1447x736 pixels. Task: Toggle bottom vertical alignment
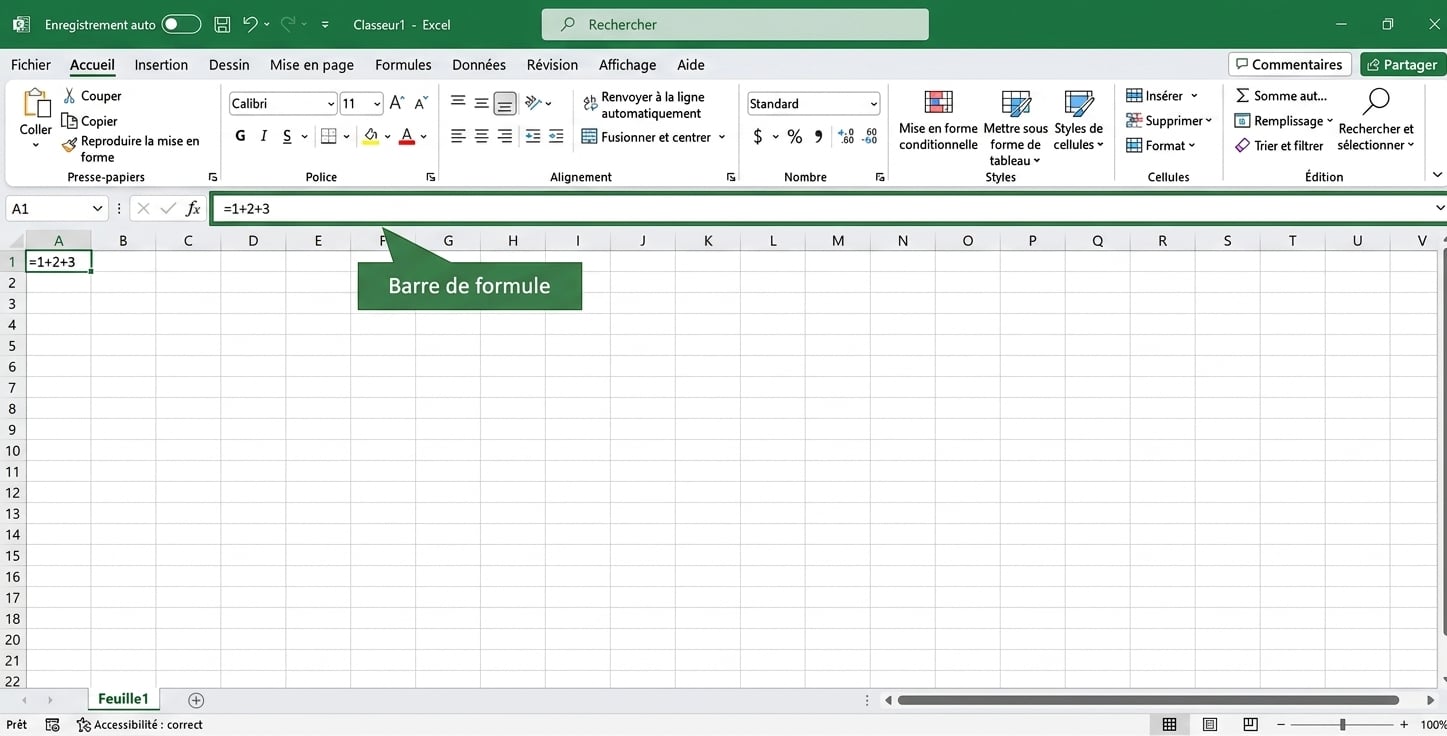click(x=505, y=103)
